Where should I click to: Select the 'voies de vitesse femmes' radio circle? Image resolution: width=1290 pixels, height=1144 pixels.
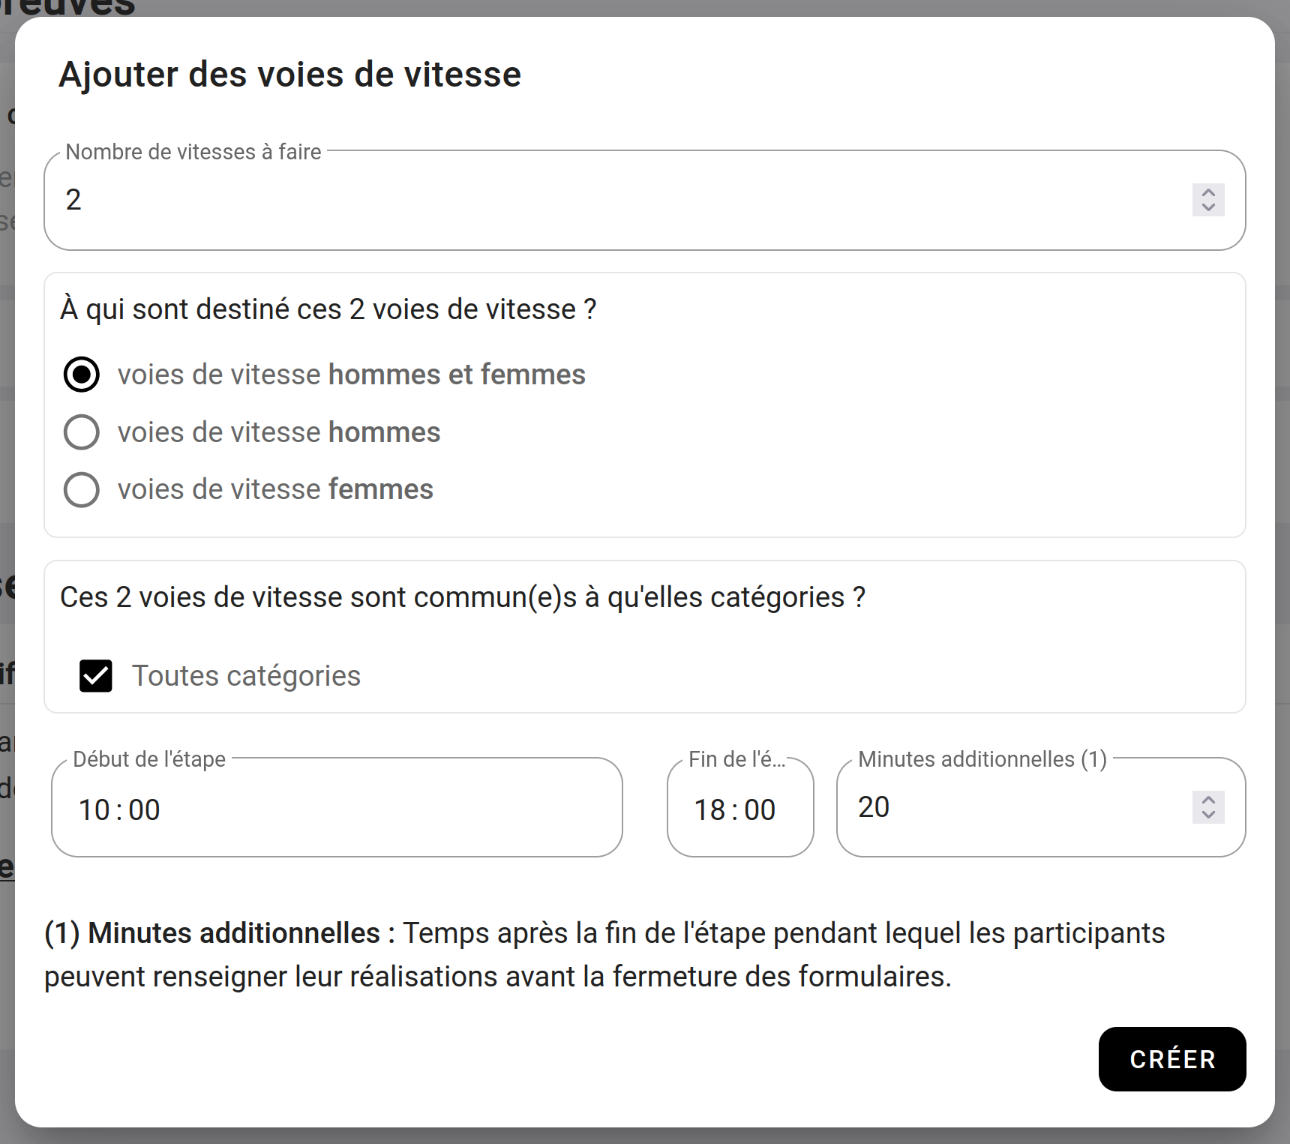(x=81, y=490)
